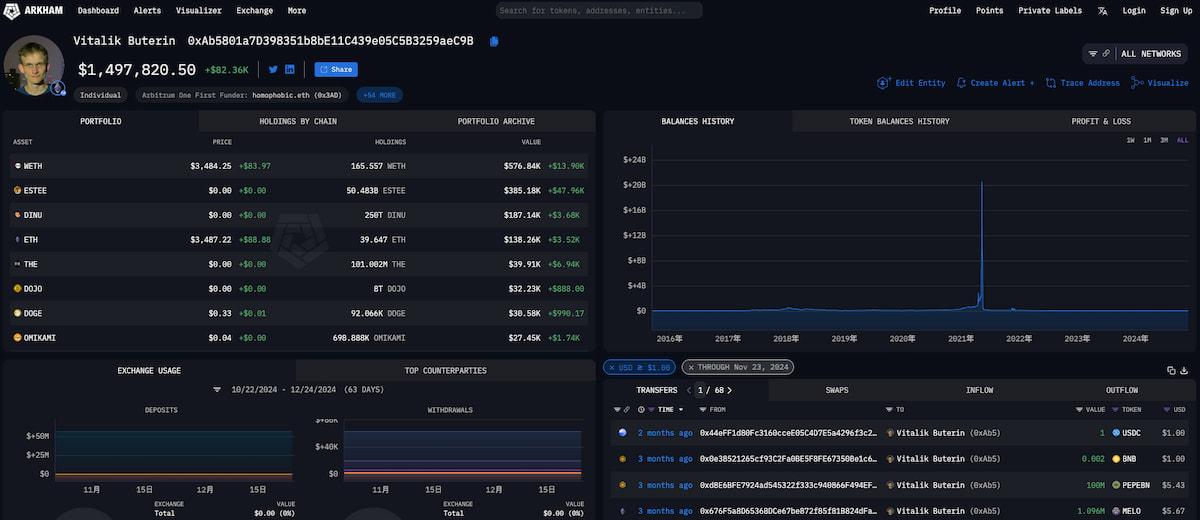The height and width of the screenshot is (520, 1200).
Task: Download the transfers data via download icon
Action: pos(1185,370)
